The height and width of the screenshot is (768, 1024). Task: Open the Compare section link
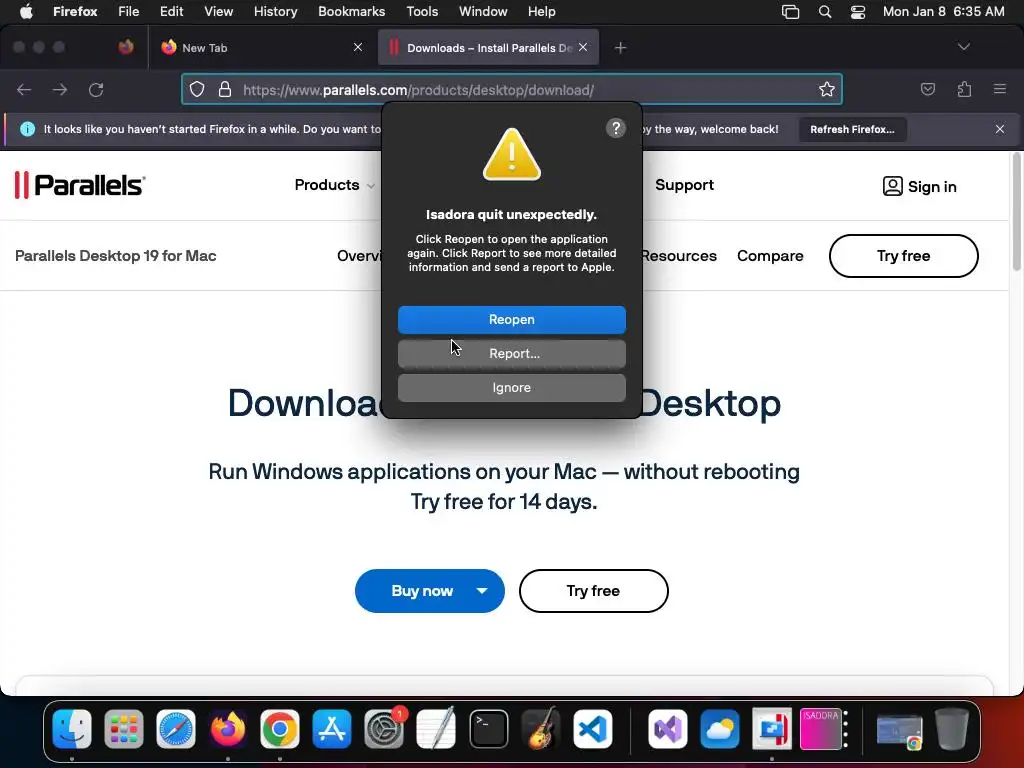(770, 256)
